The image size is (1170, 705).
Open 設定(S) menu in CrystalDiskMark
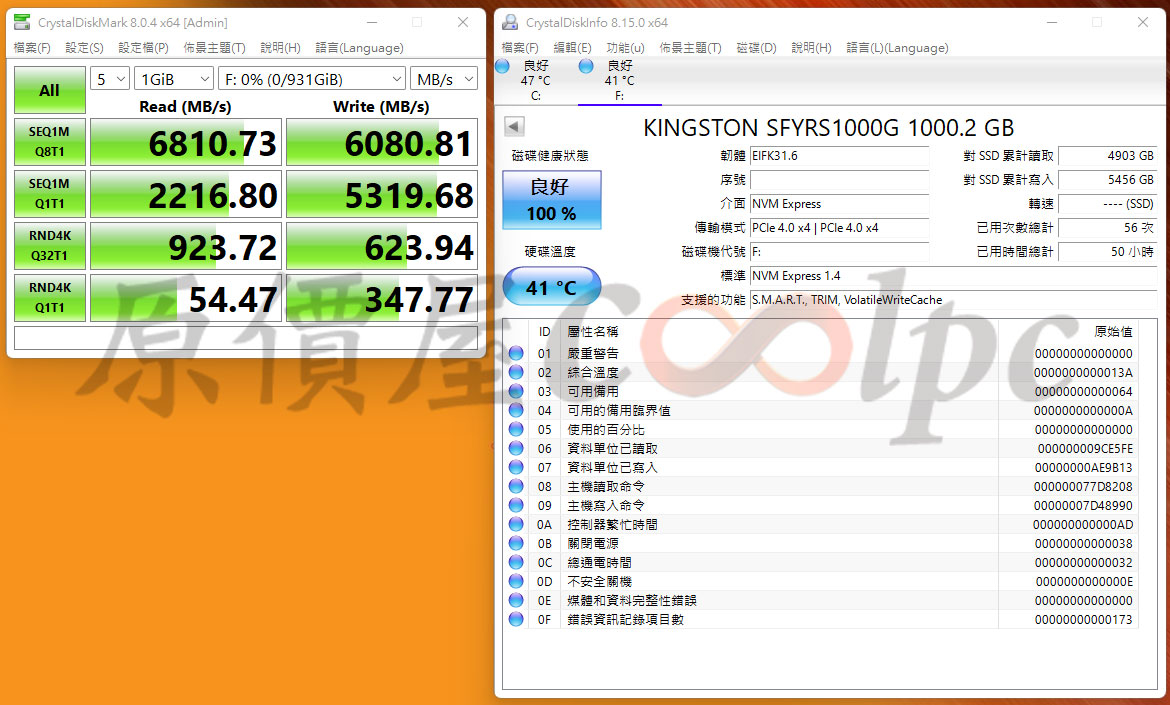pos(84,48)
